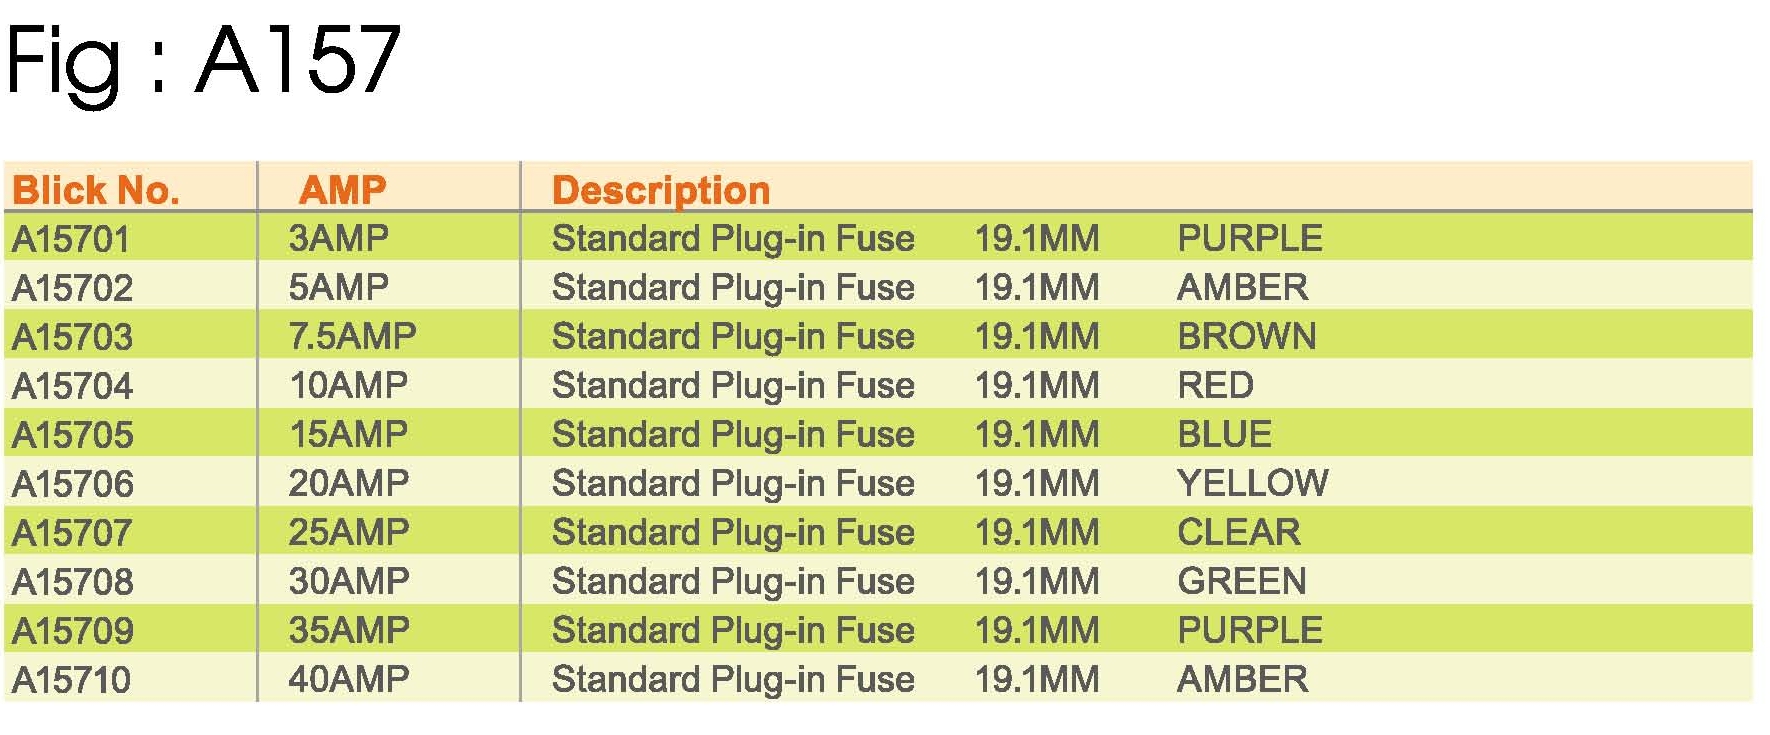Select the 25AMP rating cell
This screenshot has width=1770, height=735.
[x=348, y=532]
